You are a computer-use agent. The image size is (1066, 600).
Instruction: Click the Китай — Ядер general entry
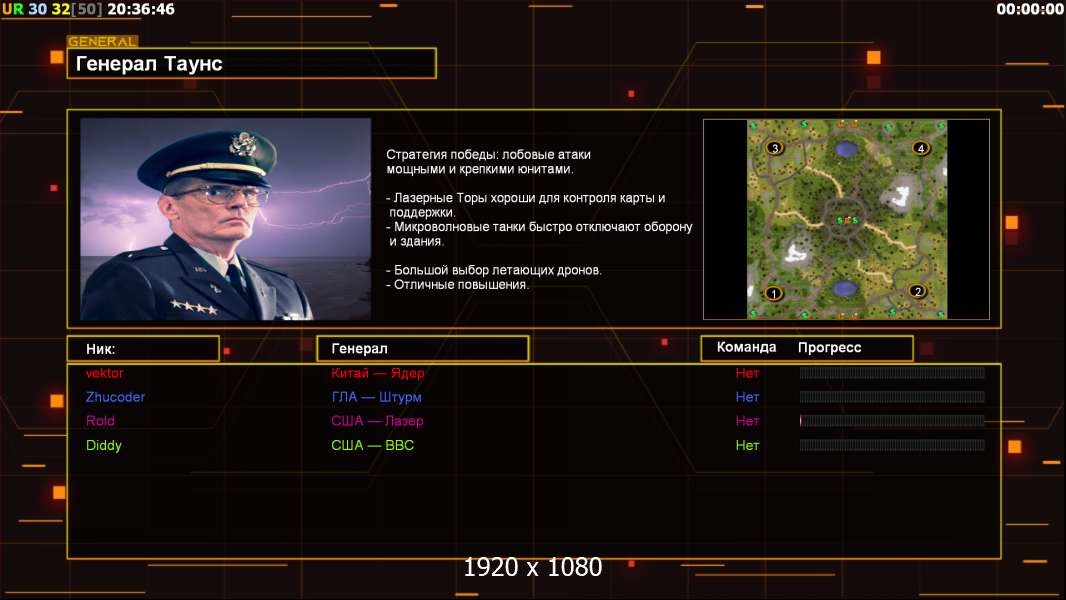tap(377, 373)
